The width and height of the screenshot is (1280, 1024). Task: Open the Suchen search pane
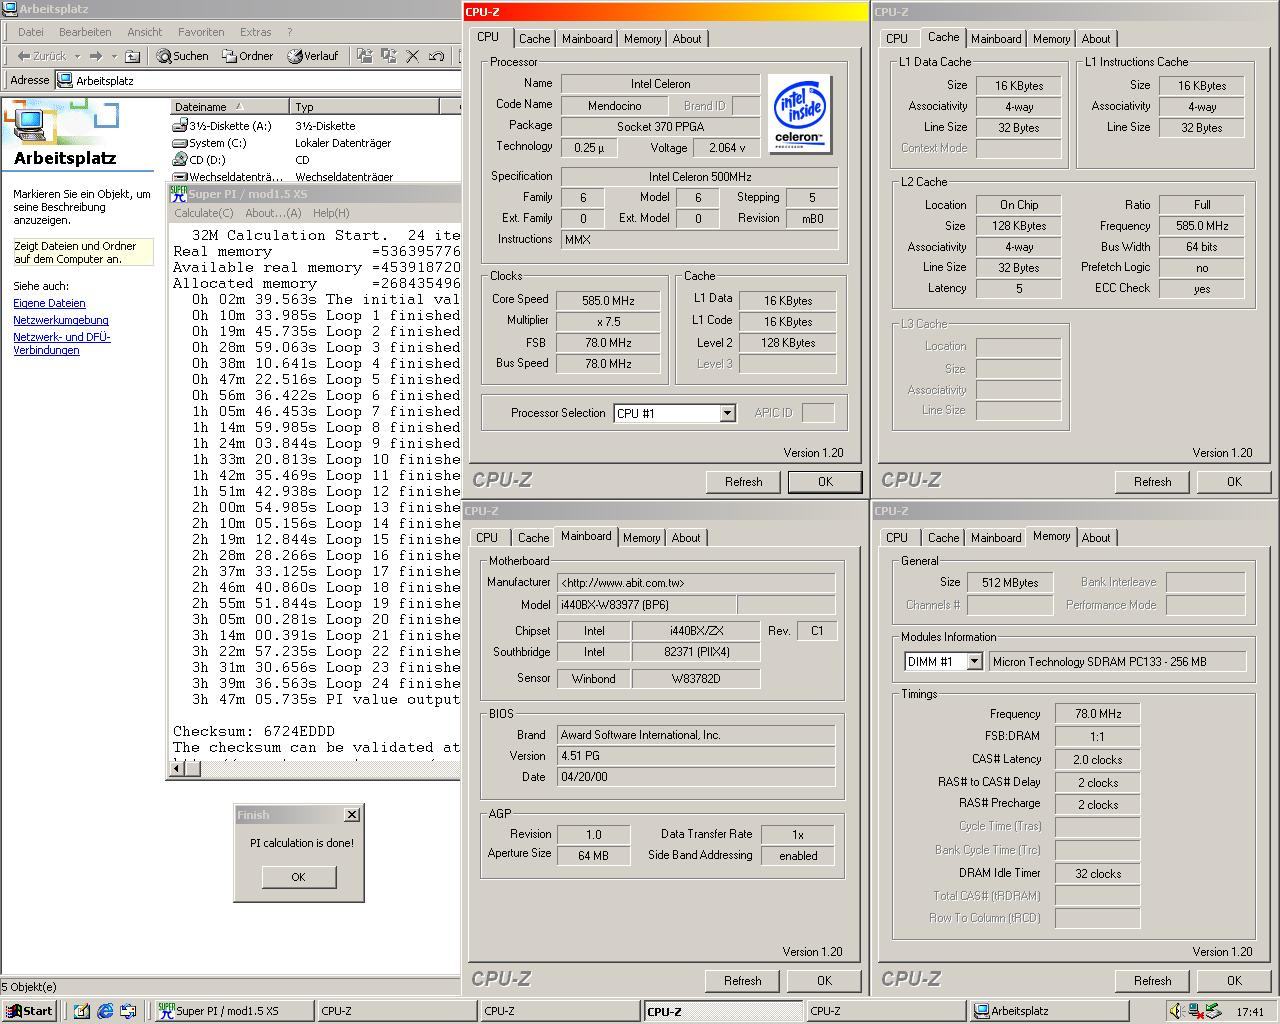[182, 56]
